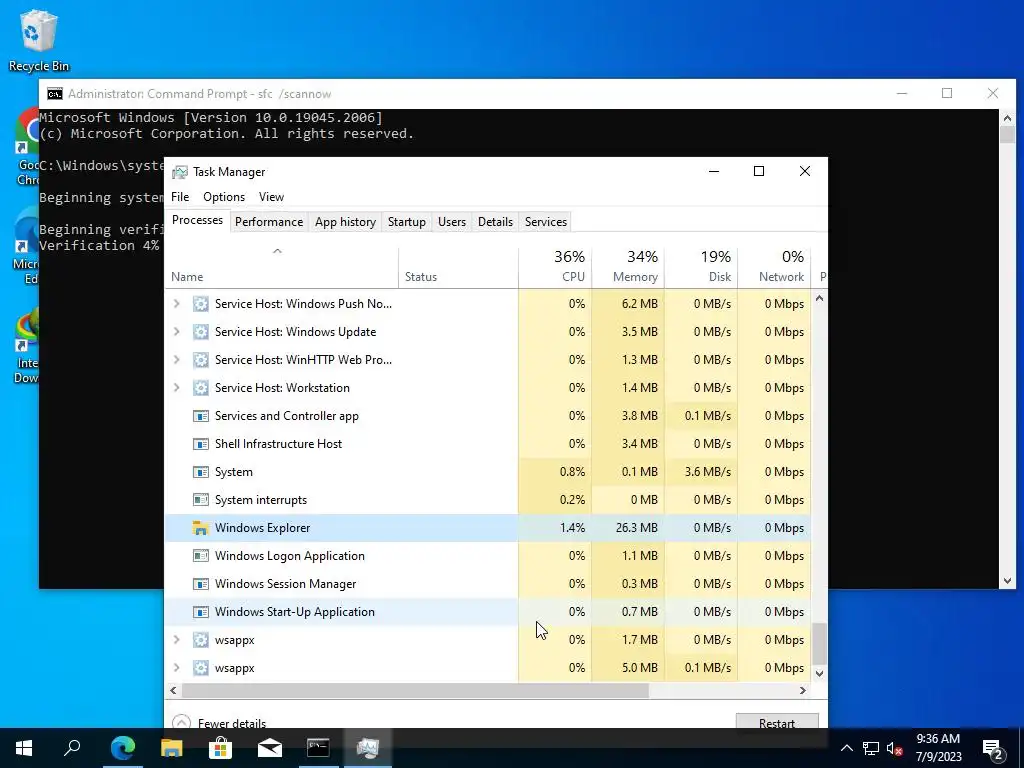The width and height of the screenshot is (1024, 768).
Task: Click gear icon of Service Host: Windows Update
Action: click(200, 332)
